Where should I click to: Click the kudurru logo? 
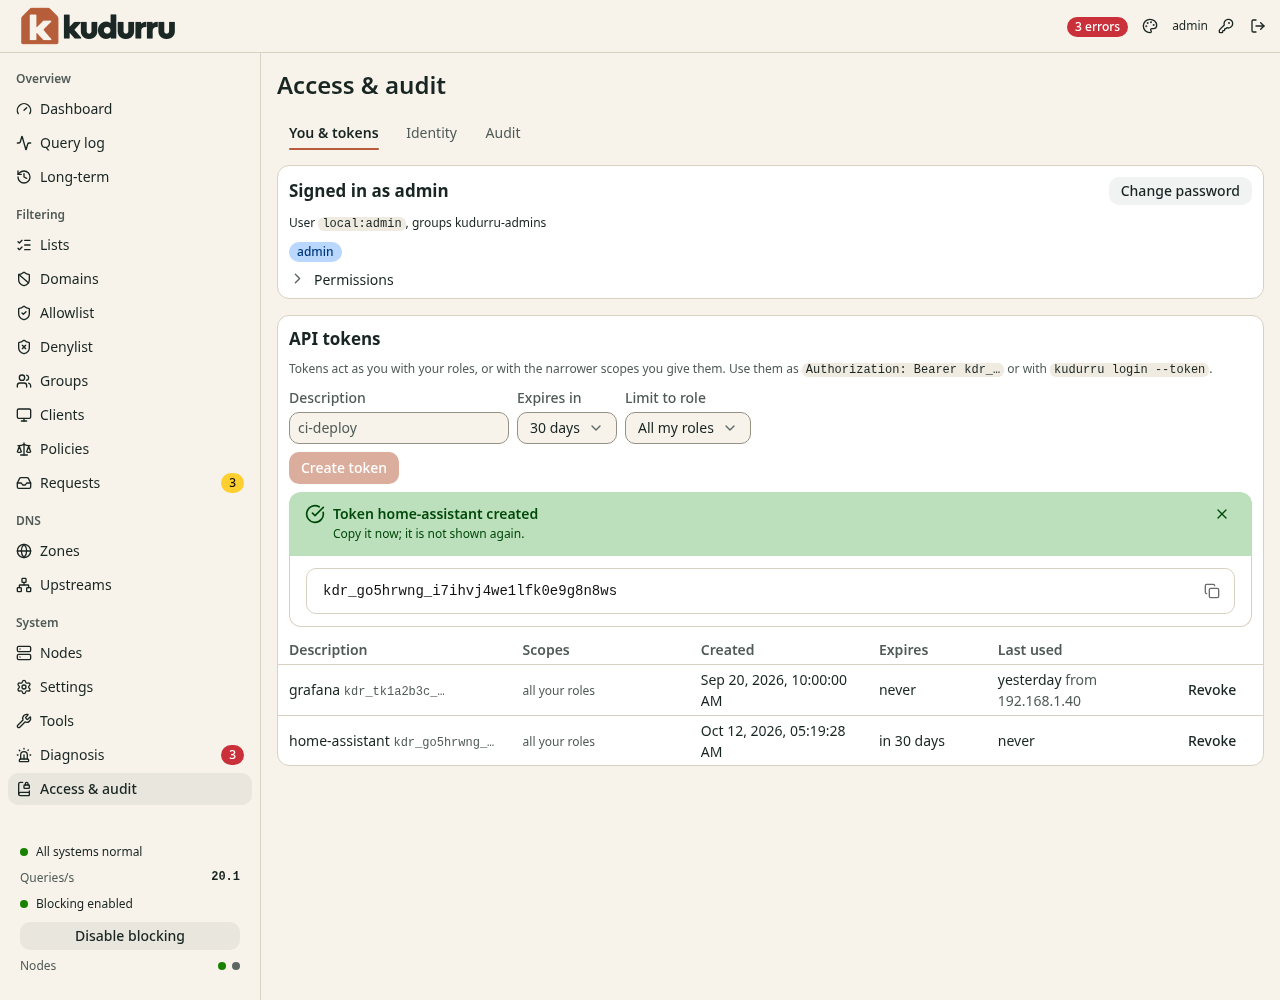pyautogui.click(x=98, y=26)
